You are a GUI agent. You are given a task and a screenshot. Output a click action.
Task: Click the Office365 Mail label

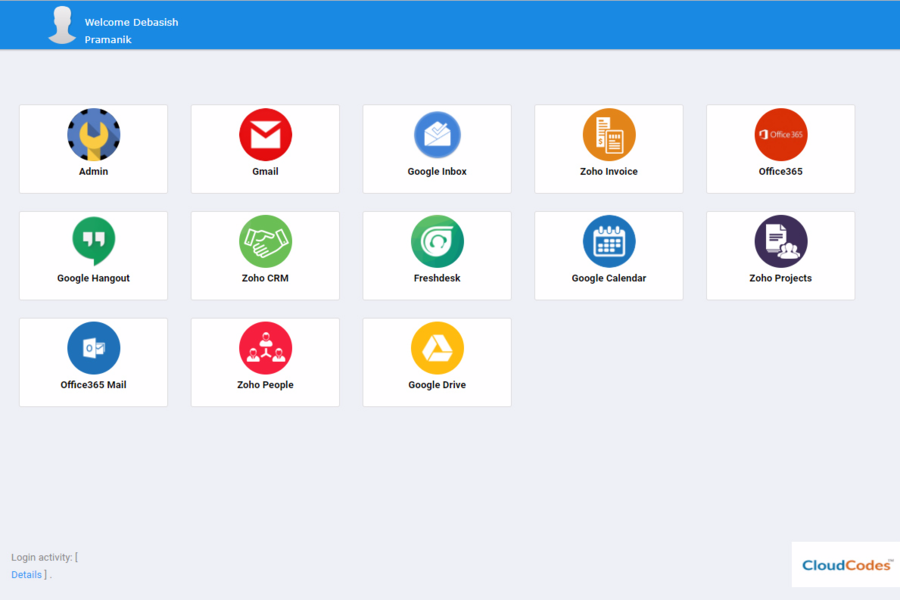pos(94,385)
